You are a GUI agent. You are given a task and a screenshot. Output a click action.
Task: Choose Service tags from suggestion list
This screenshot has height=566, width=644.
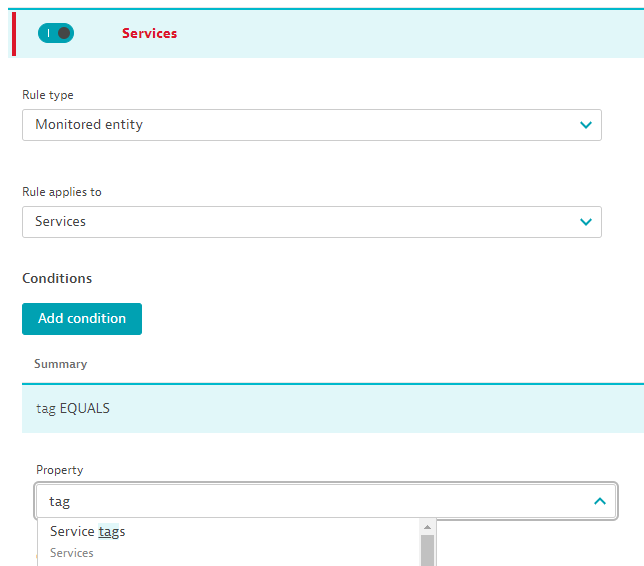pos(88,532)
